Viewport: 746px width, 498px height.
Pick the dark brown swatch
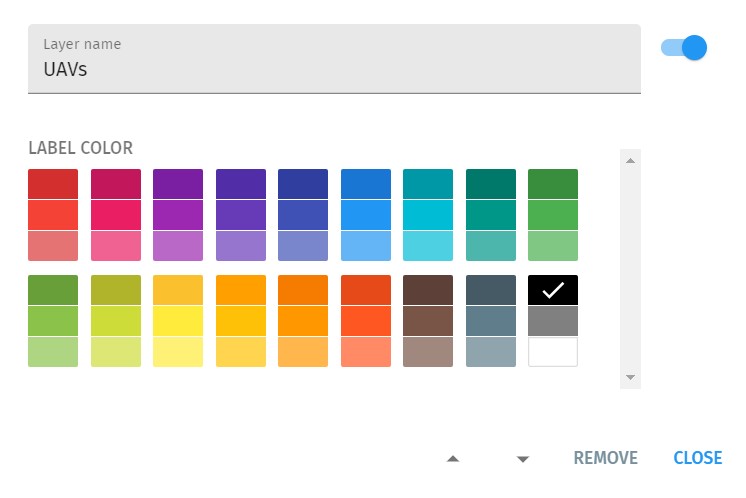pos(428,290)
